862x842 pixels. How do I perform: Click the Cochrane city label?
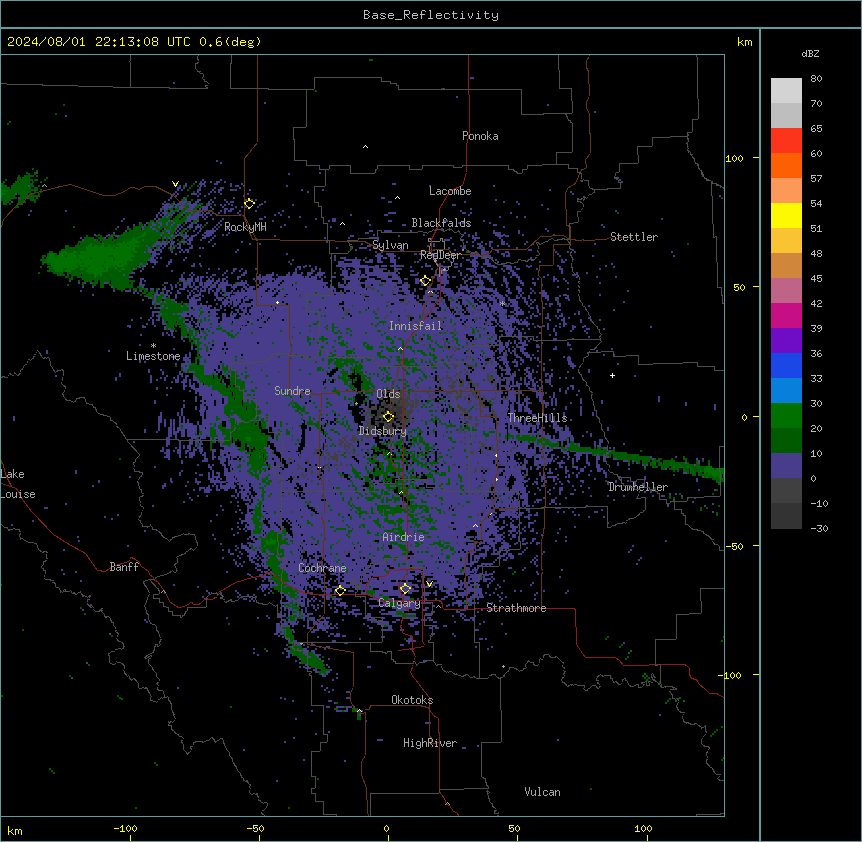[322, 568]
